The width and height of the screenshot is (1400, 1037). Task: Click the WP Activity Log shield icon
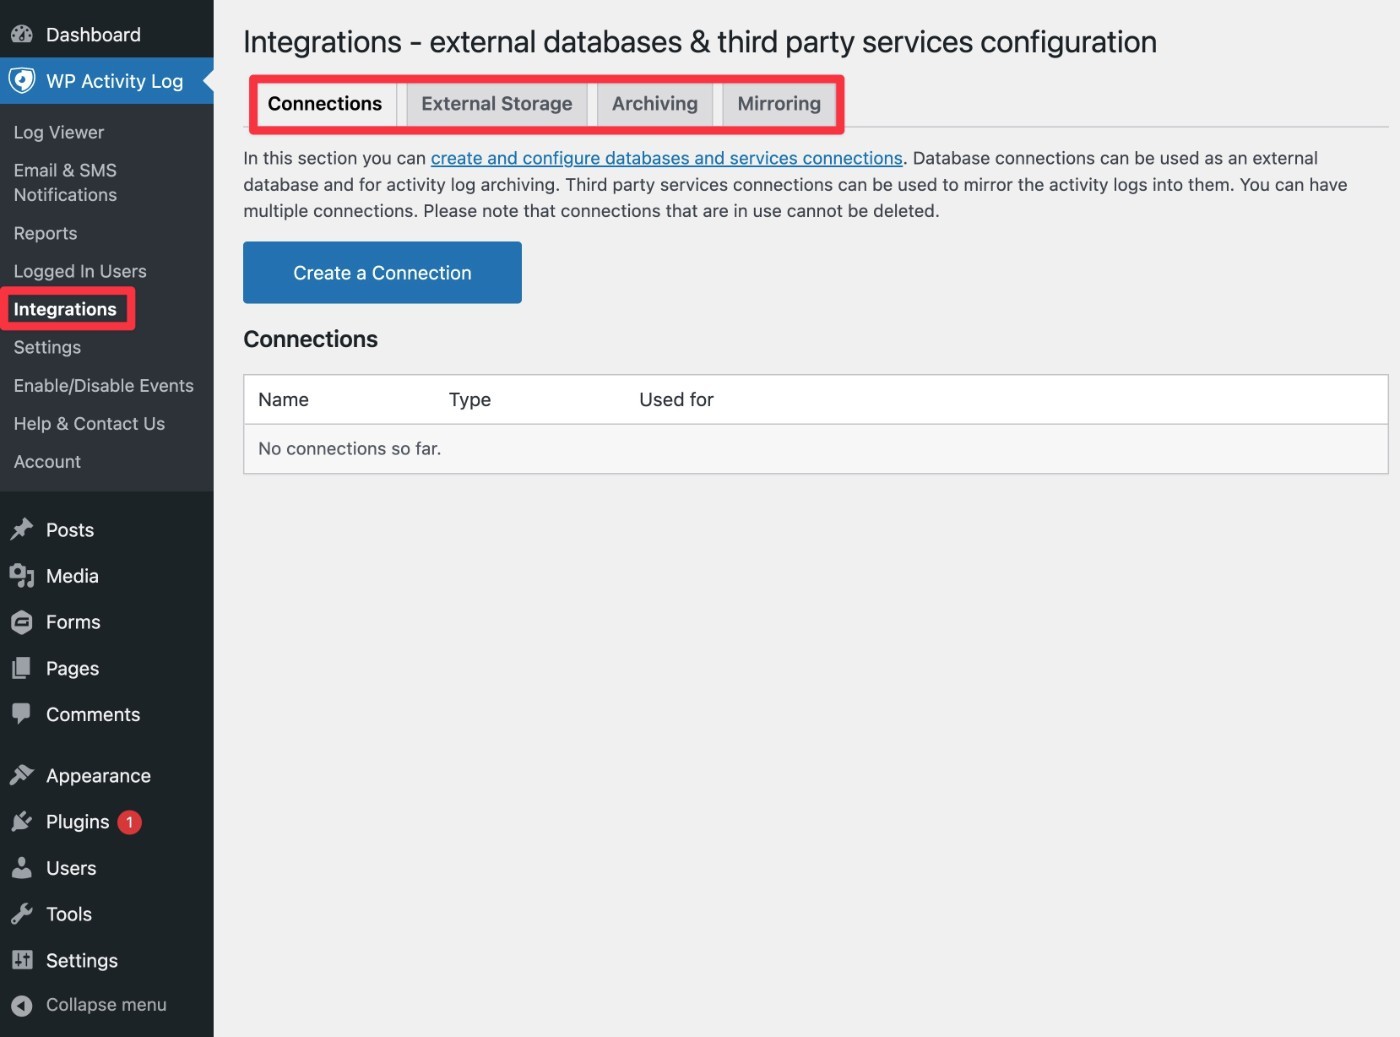(x=22, y=81)
